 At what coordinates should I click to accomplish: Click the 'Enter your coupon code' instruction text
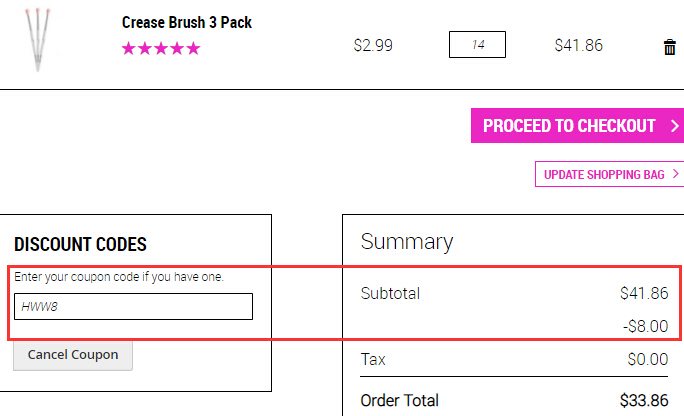119,277
